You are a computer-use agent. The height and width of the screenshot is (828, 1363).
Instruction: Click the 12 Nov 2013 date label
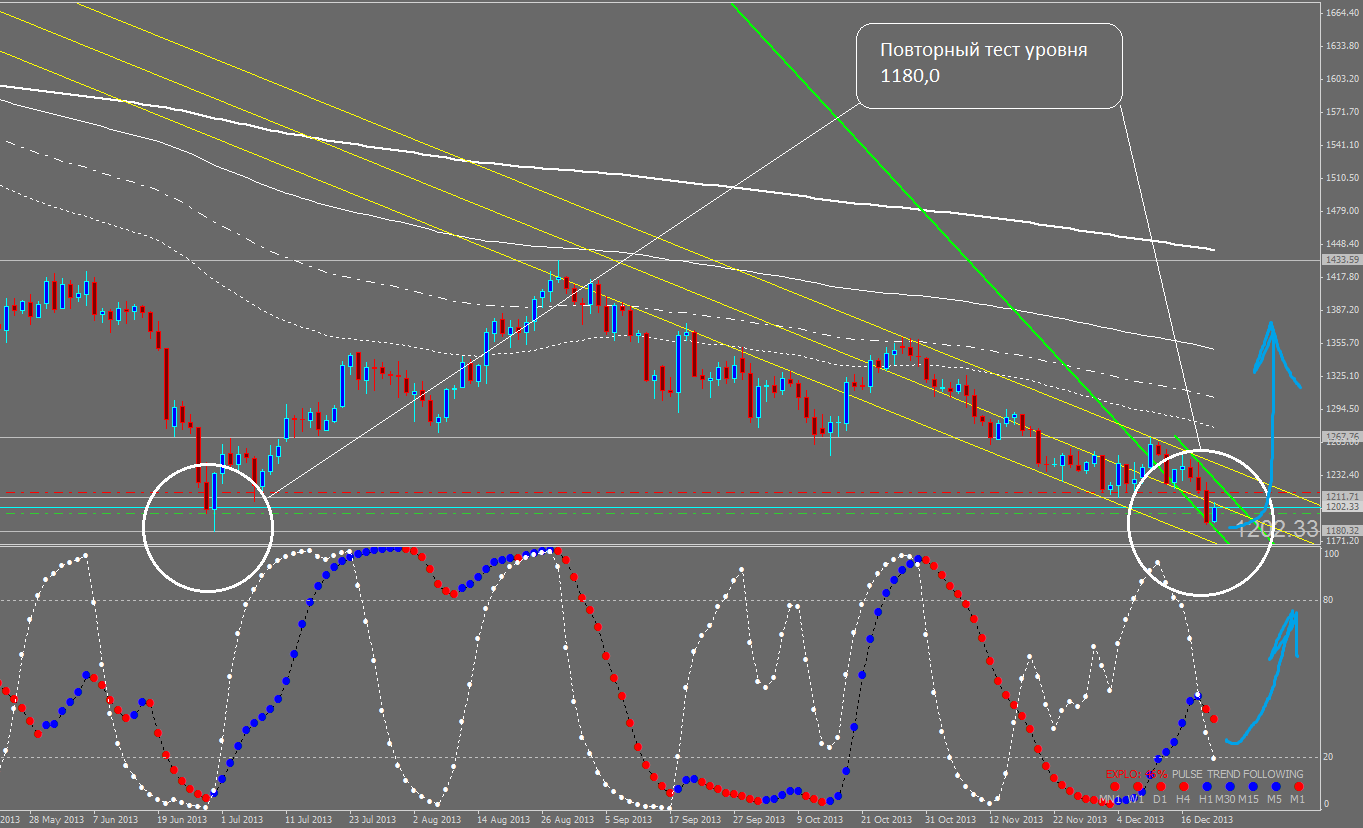point(1015,820)
